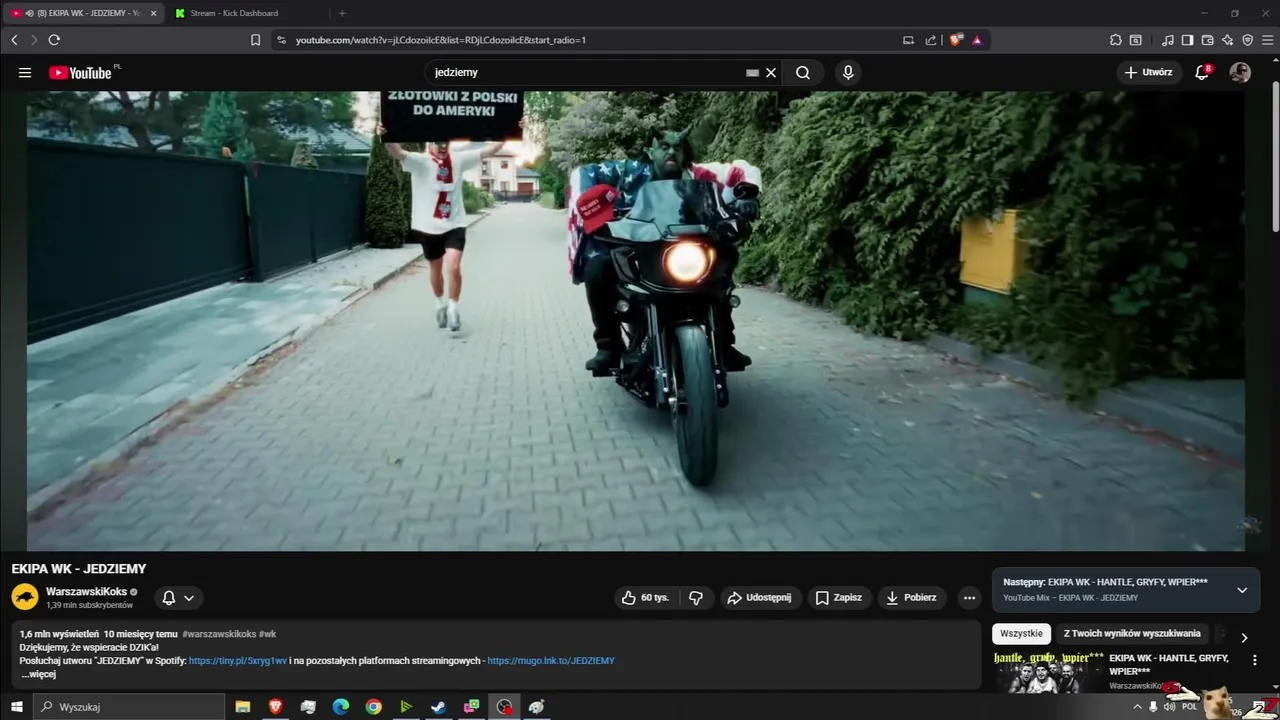1280x720 pixels.
Task: Click the #warszawskikoks hashtag
Action: (x=219, y=634)
